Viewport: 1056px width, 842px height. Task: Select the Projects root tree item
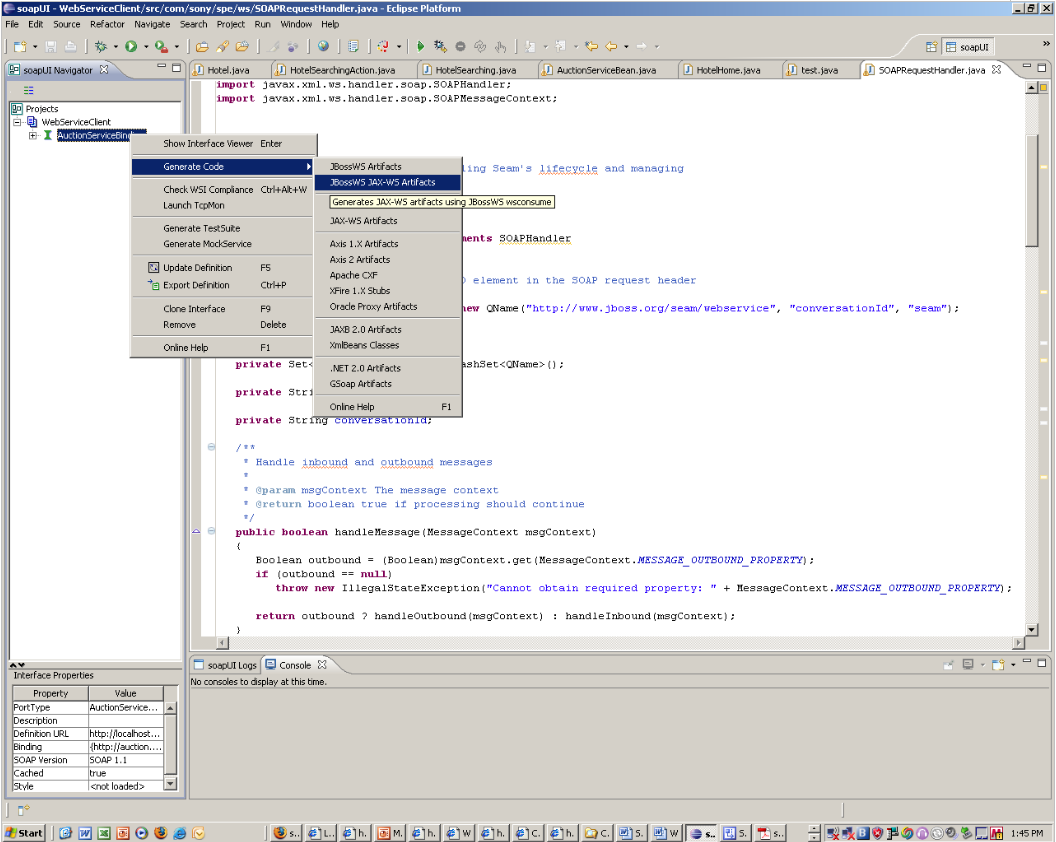click(x=42, y=108)
